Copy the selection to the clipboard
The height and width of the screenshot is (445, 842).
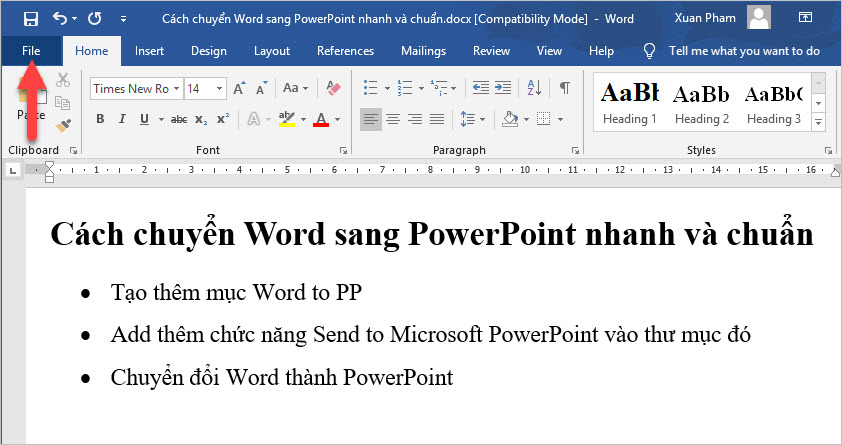(x=63, y=103)
